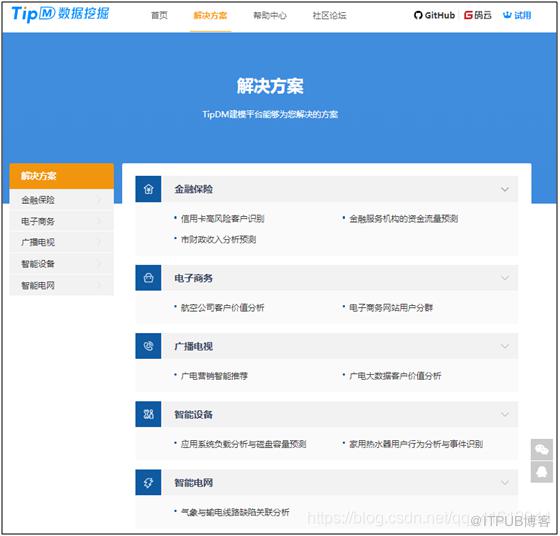Image resolution: width=560 pixels, height=536 pixels.
Task: Select the 解决方案 nav tab
Action: point(210,15)
